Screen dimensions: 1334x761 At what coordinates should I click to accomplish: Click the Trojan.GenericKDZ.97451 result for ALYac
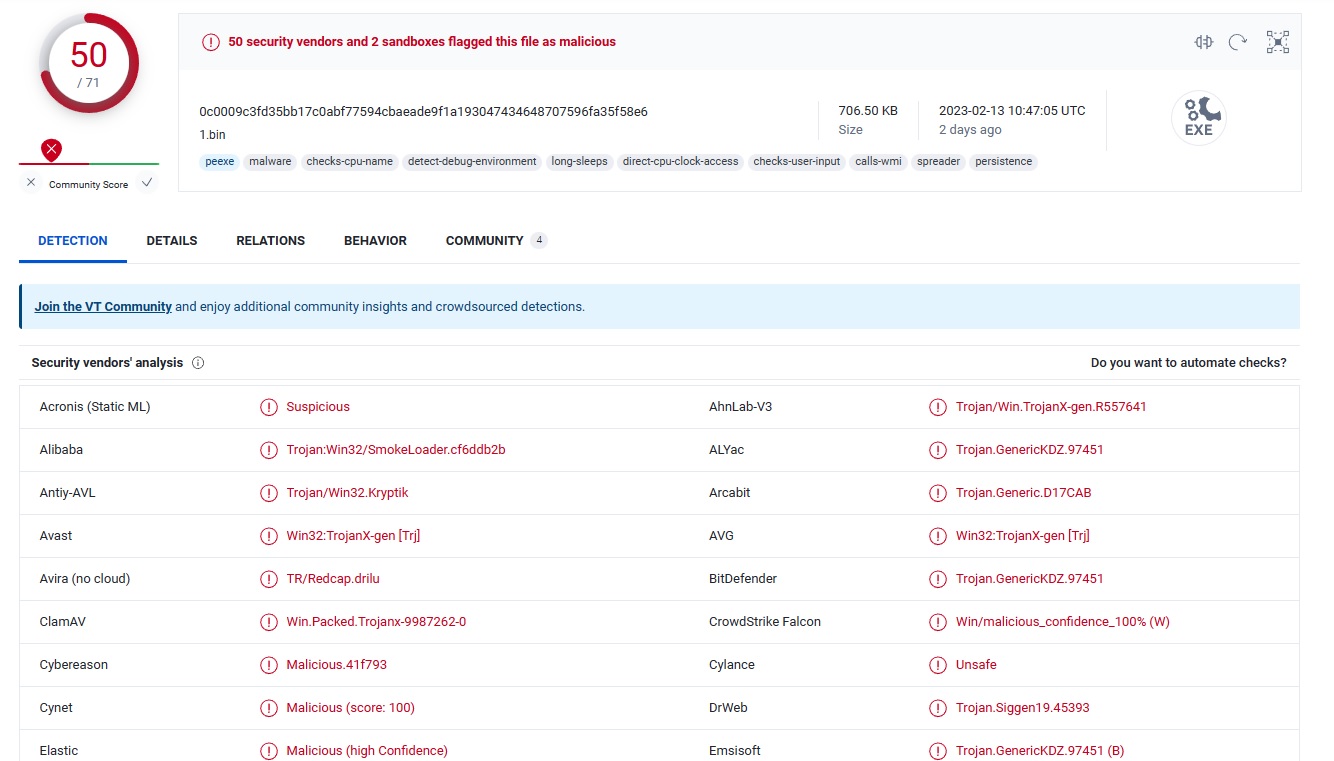(x=1029, y=450)
